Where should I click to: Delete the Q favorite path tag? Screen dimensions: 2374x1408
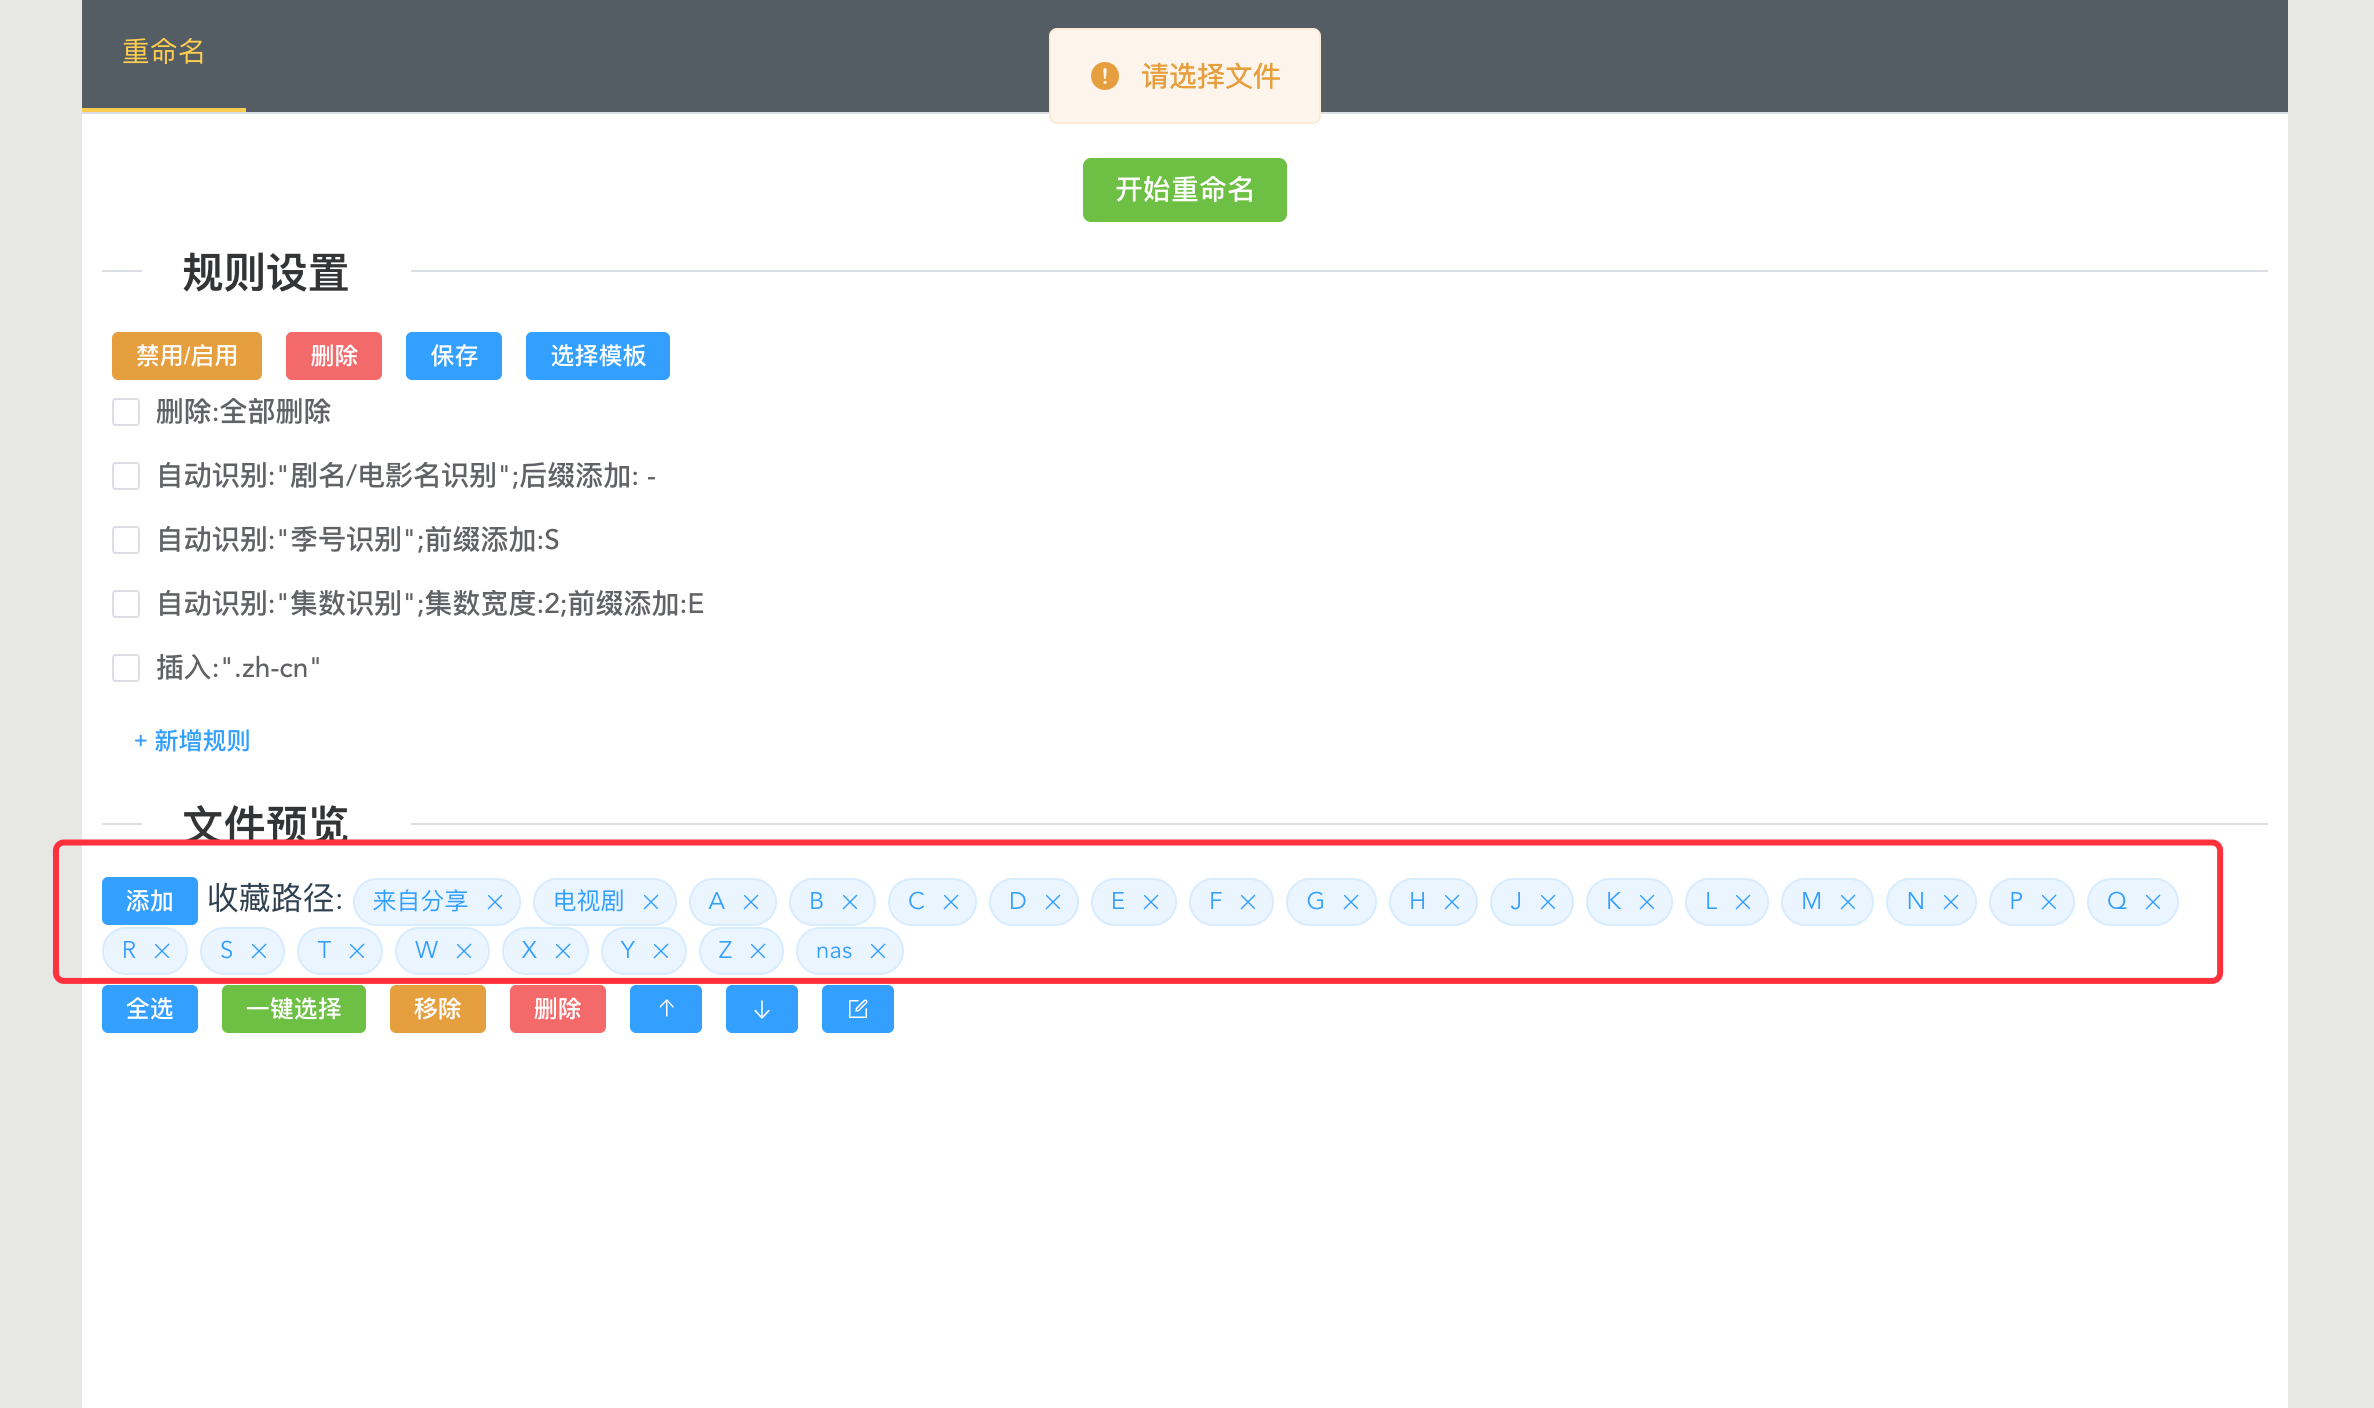[2153, 902]
